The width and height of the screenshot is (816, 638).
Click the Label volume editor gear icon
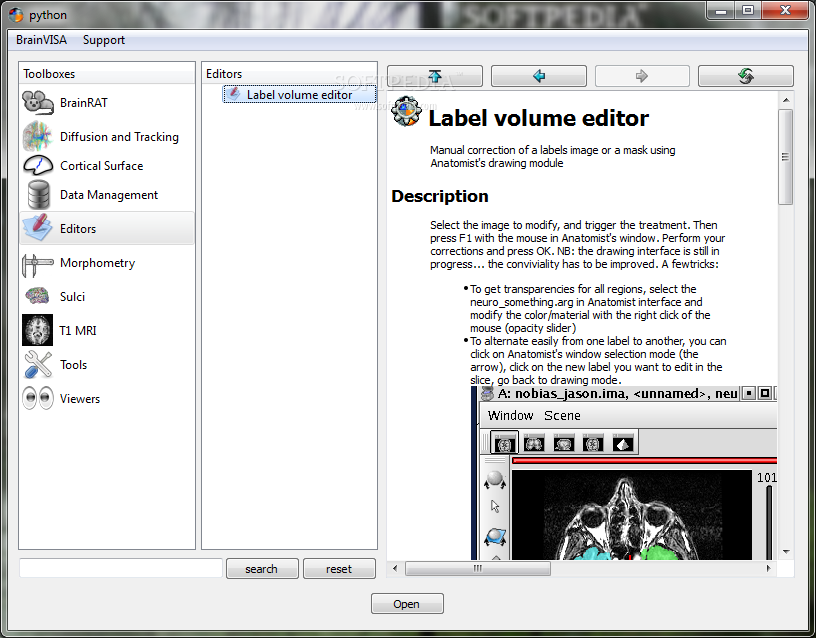[x=406, y=111]
